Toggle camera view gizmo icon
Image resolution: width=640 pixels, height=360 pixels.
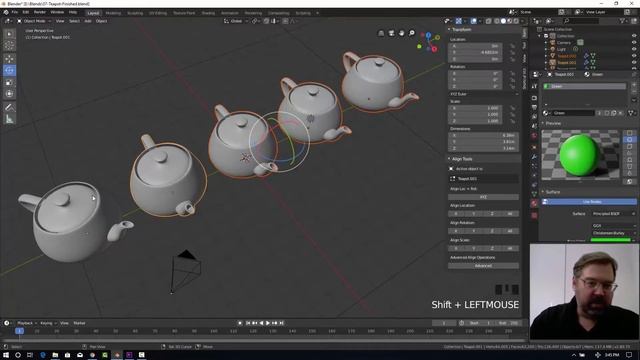391,33
